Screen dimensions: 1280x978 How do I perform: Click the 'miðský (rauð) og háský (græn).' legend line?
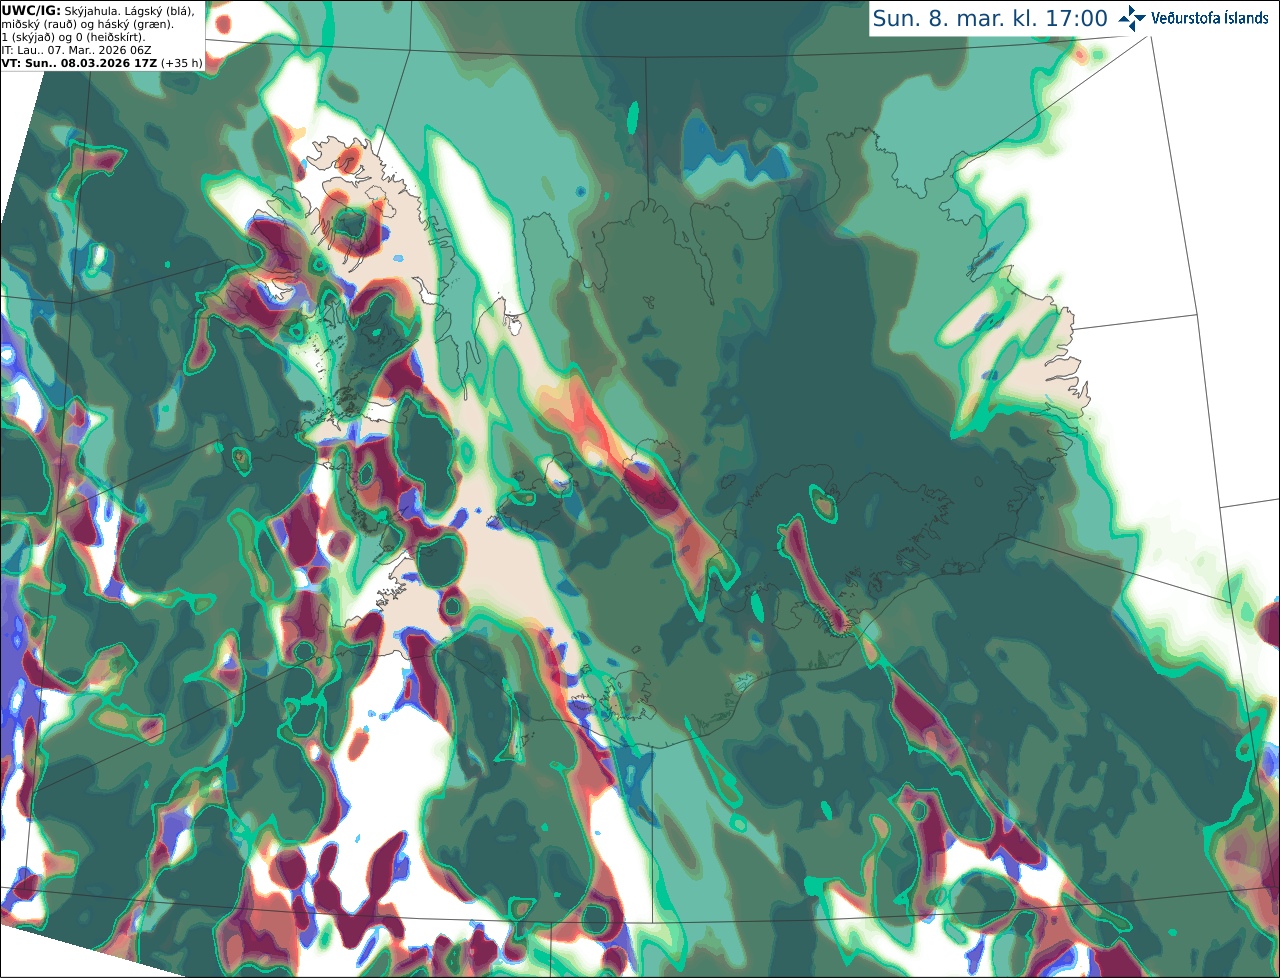[87, 24]
